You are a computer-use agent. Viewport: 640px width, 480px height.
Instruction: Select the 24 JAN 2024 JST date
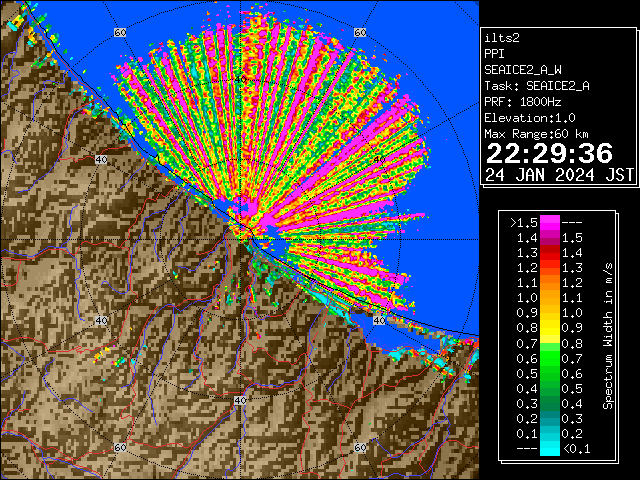click(559, 175)
